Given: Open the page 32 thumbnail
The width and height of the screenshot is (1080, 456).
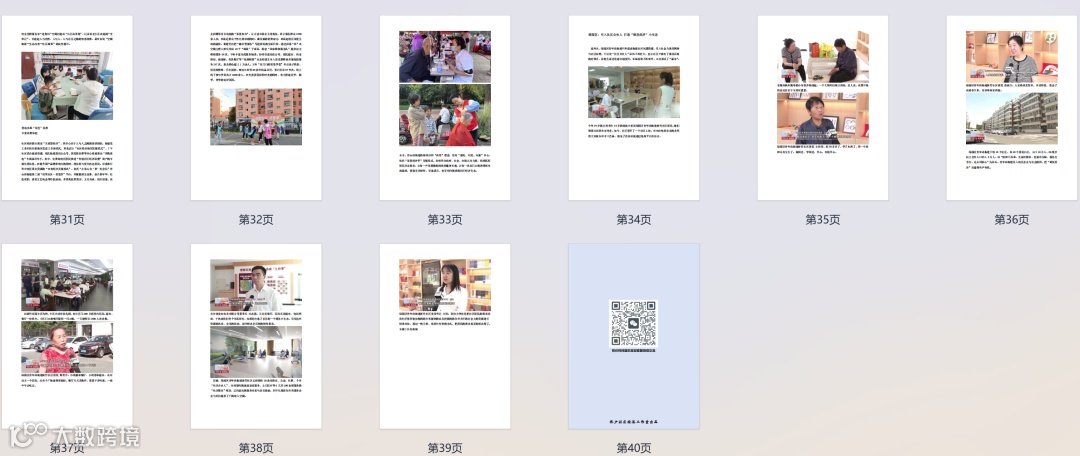Looking at the screenshot, I should [x=256, y=108].
